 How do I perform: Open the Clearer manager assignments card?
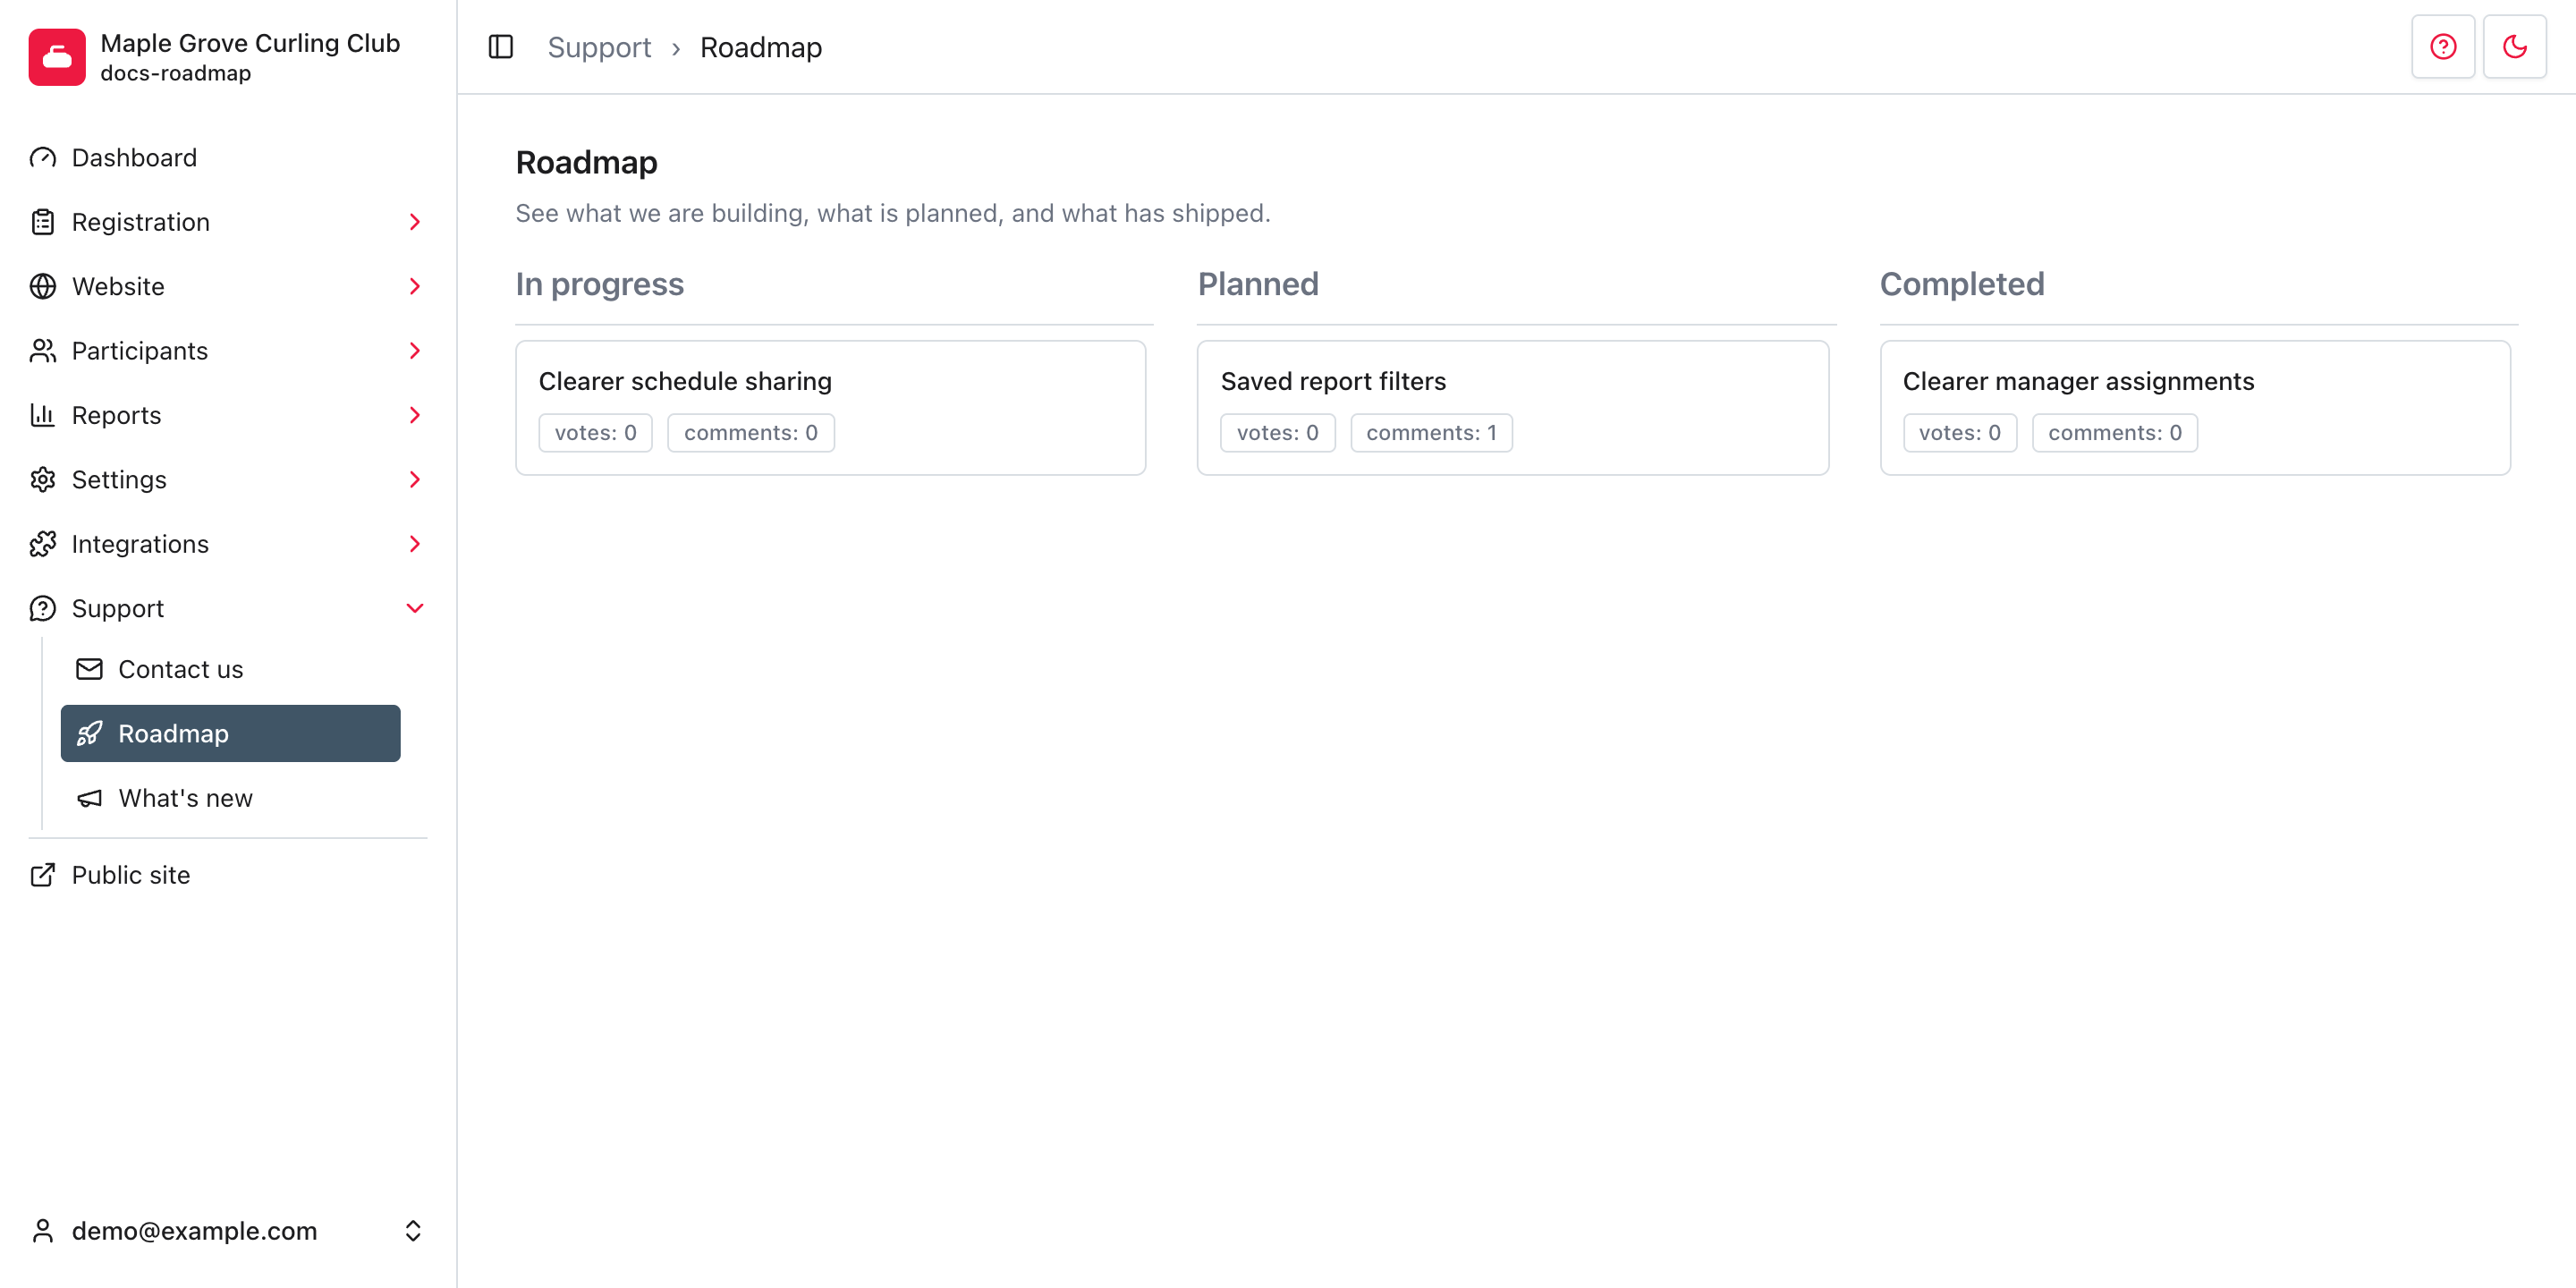pyautogui.click(x=2195, y=408)
